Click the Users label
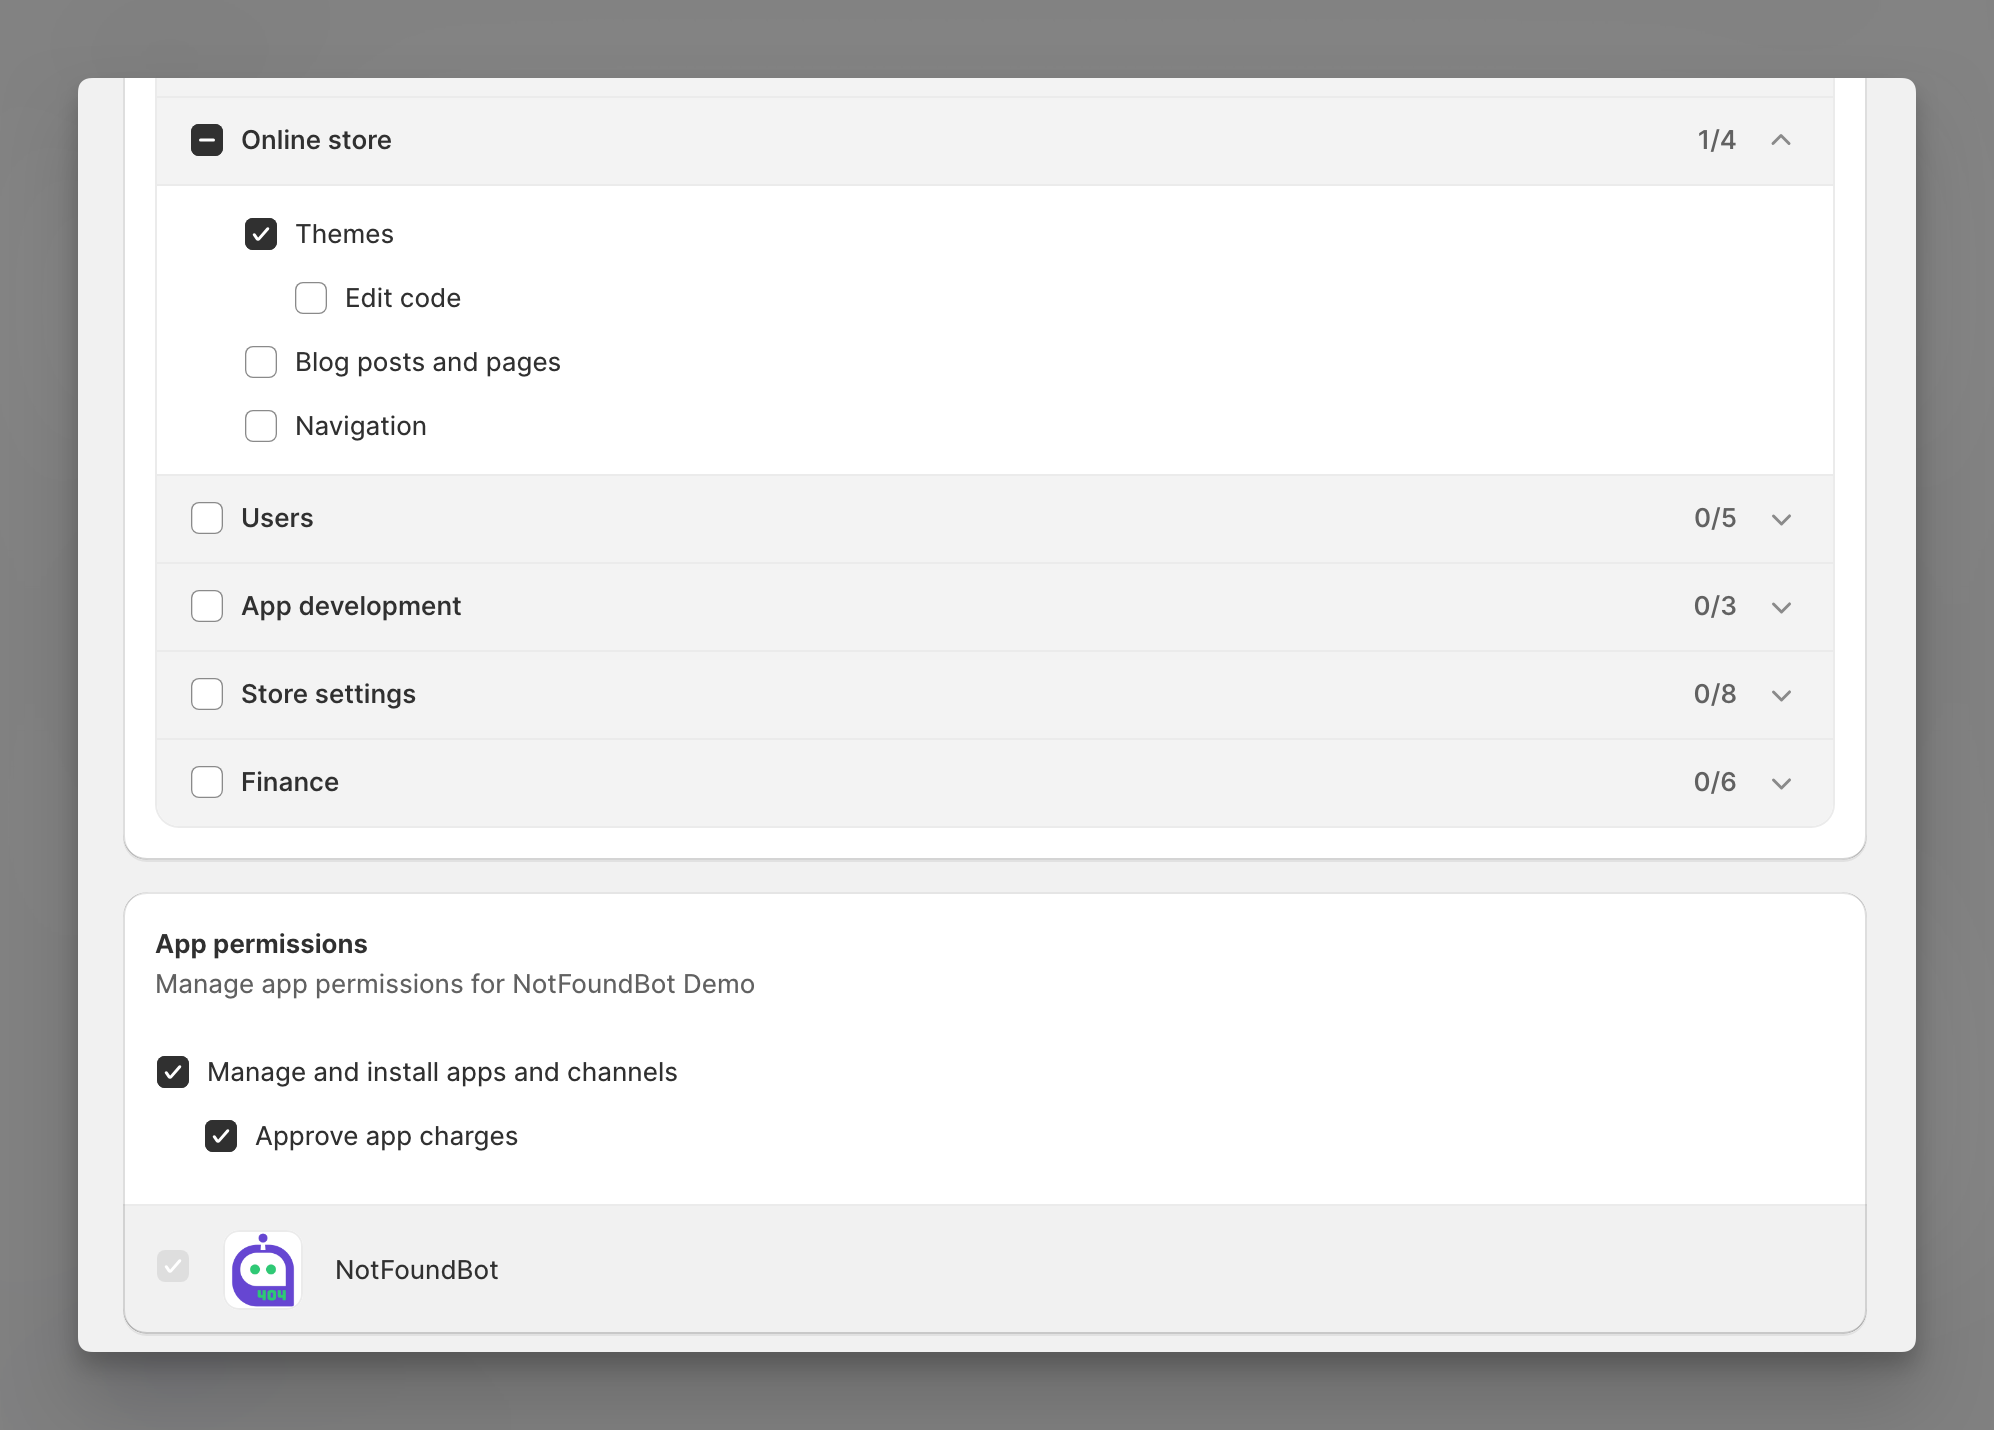The image size is (1994, 1430). tap(277, 518)
